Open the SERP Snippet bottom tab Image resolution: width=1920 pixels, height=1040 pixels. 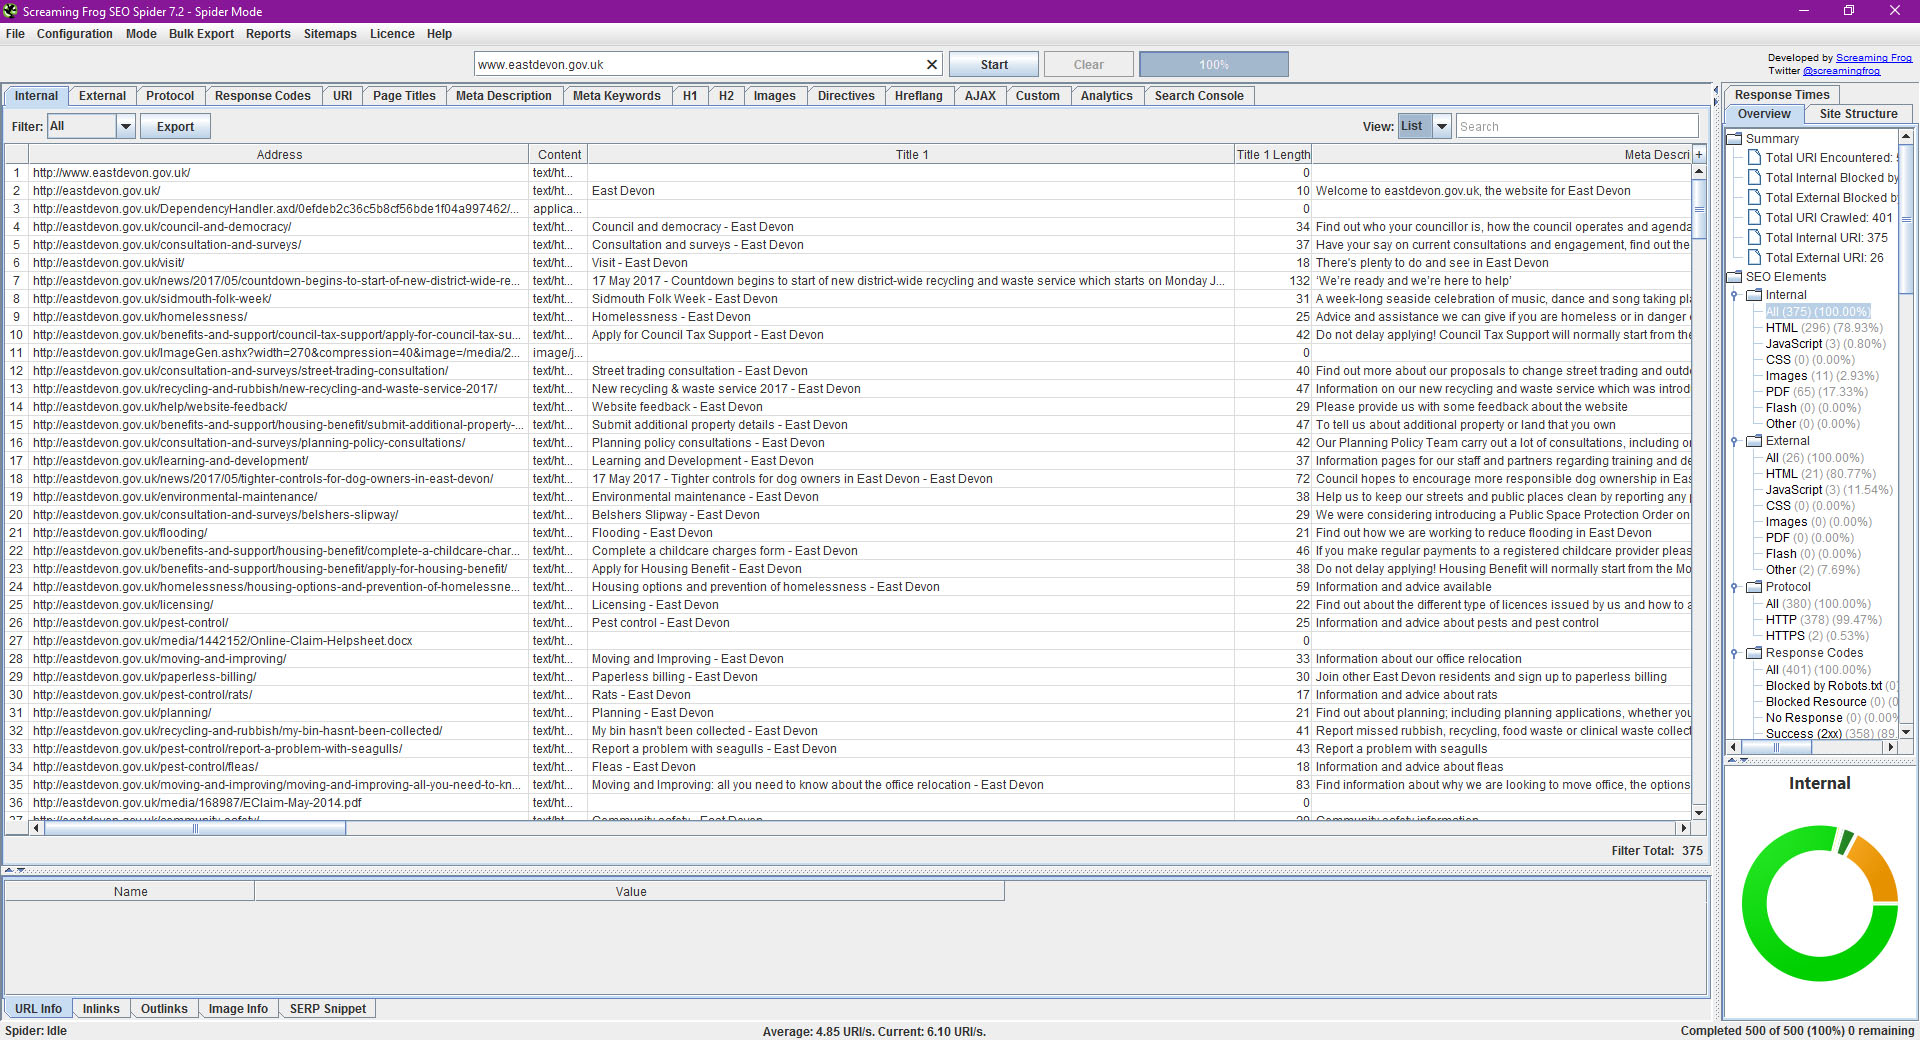[328, 1009]
